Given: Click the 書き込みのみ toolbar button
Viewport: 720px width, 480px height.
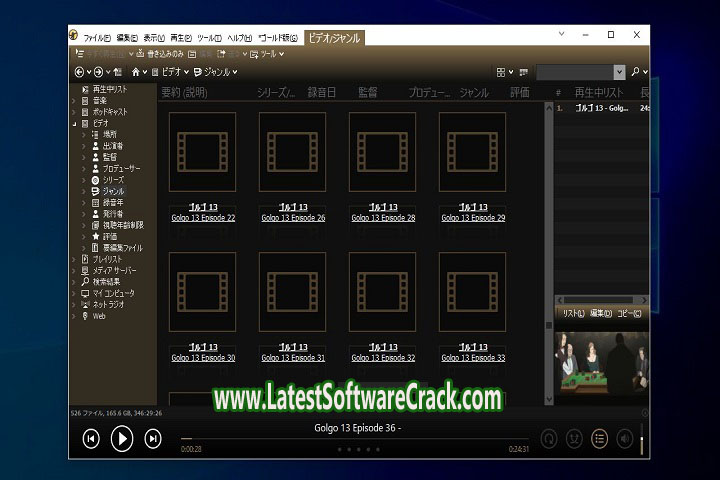Looking at the screenshot, I should point(160,54).
